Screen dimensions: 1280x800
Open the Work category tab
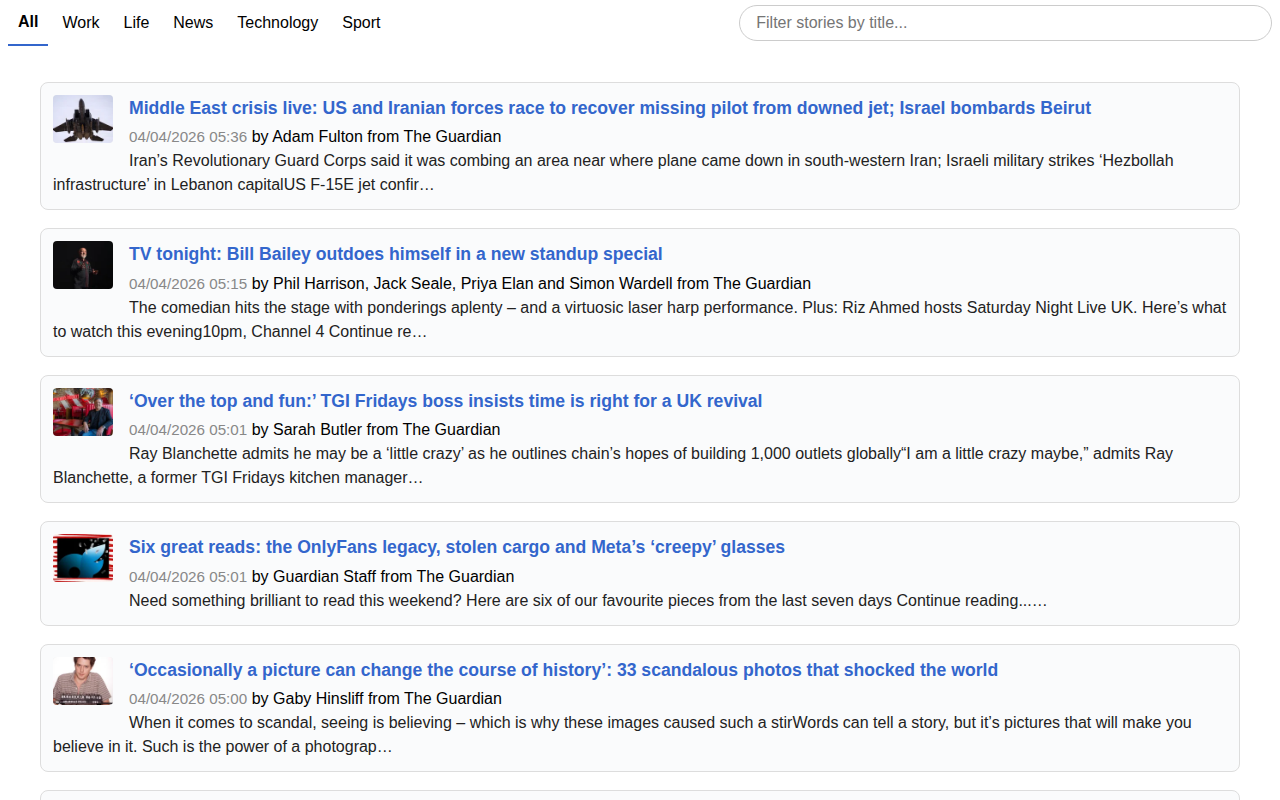pos(80,22)
